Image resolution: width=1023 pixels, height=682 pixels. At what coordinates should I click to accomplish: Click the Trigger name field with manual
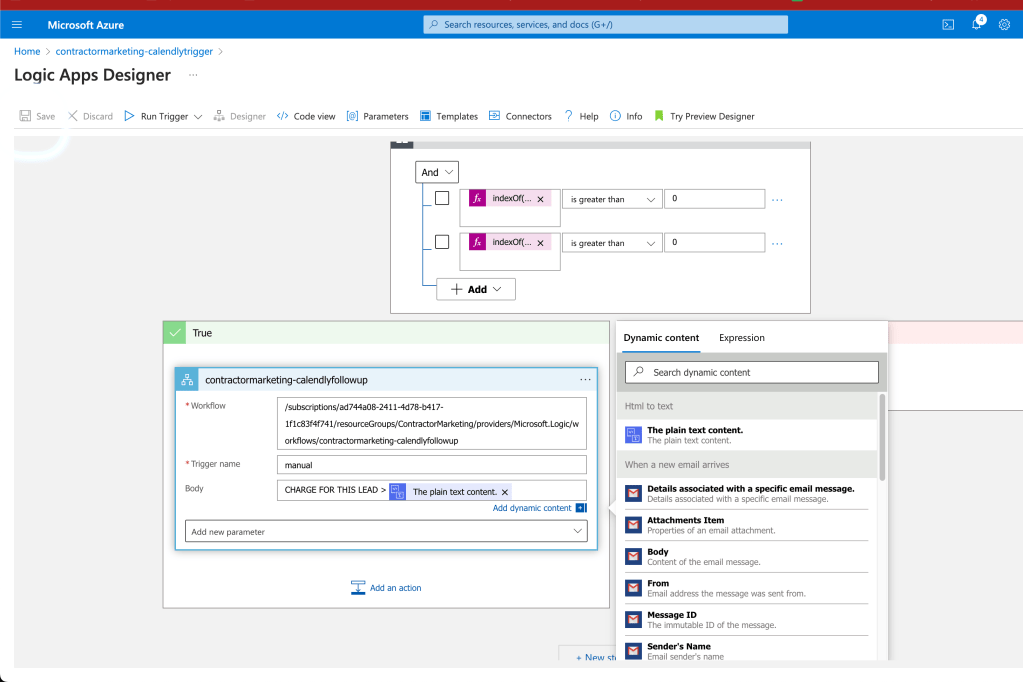pos(431,465)
